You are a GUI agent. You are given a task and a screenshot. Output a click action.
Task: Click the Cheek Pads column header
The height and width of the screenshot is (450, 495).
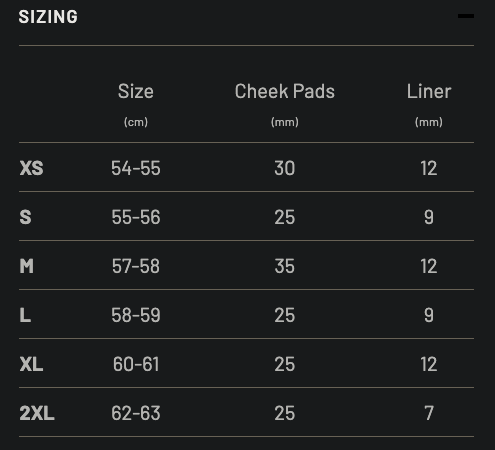(x=285, y=91)
